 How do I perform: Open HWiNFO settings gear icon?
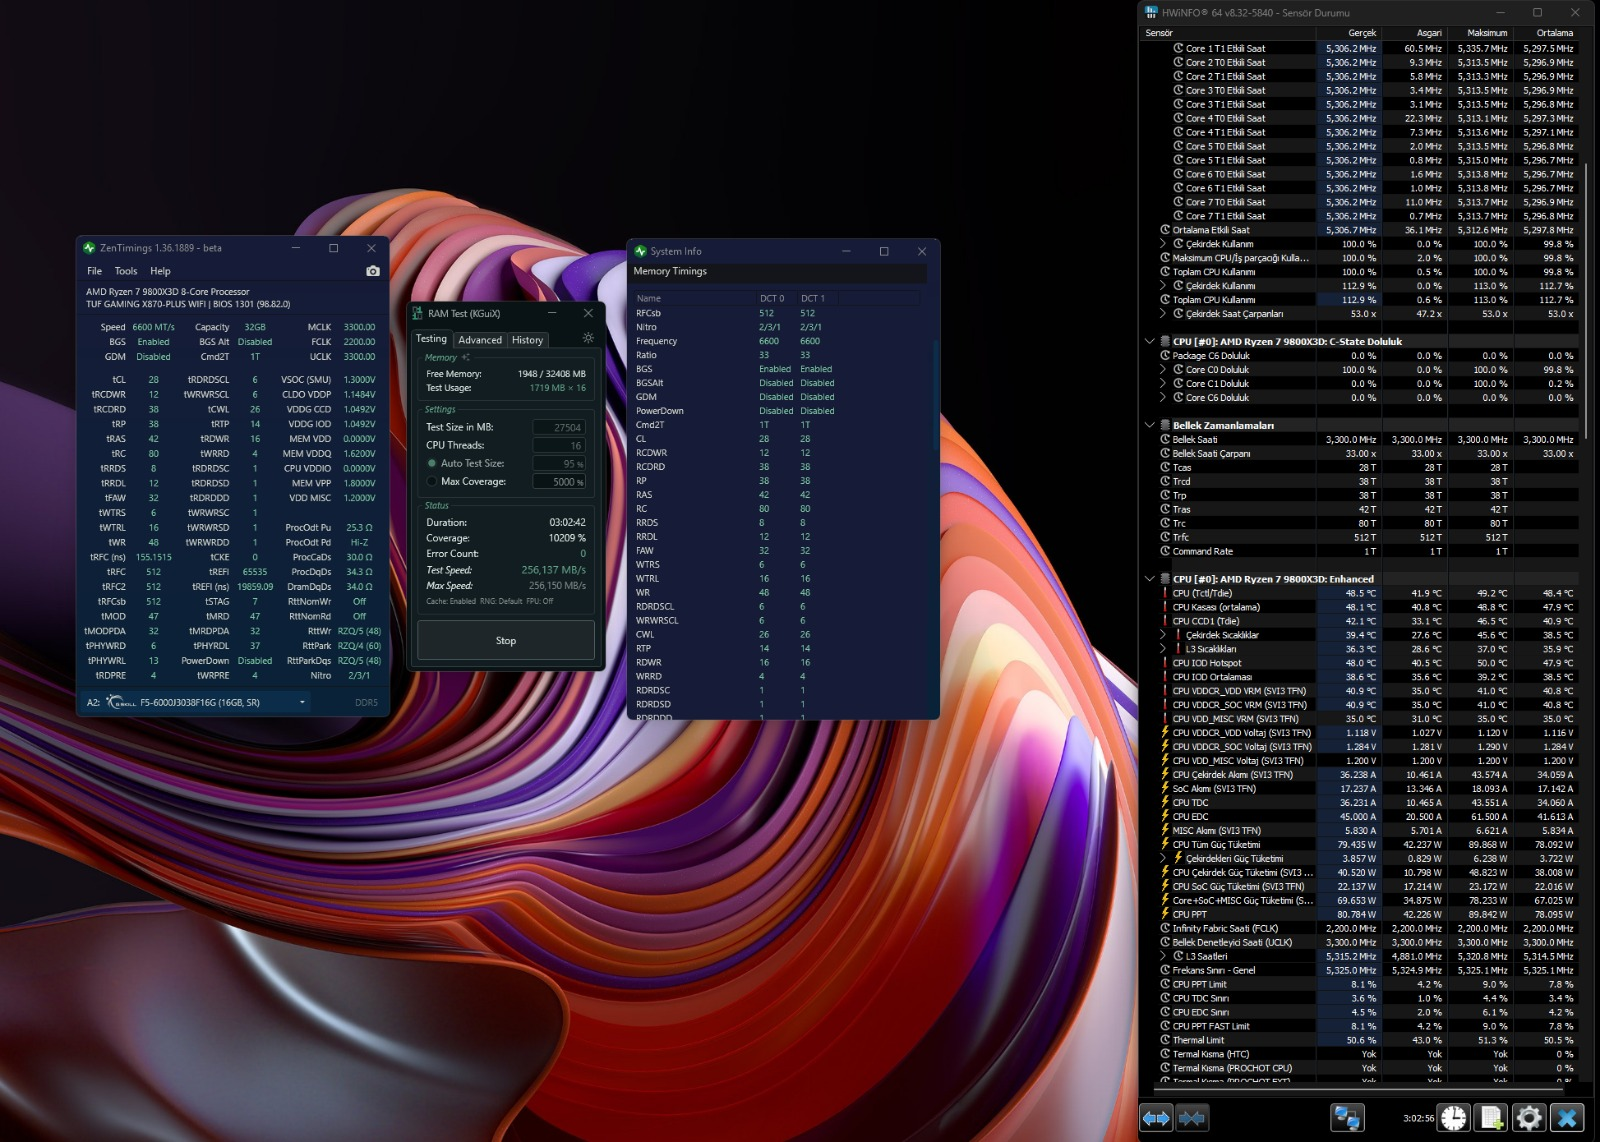1529,1118
